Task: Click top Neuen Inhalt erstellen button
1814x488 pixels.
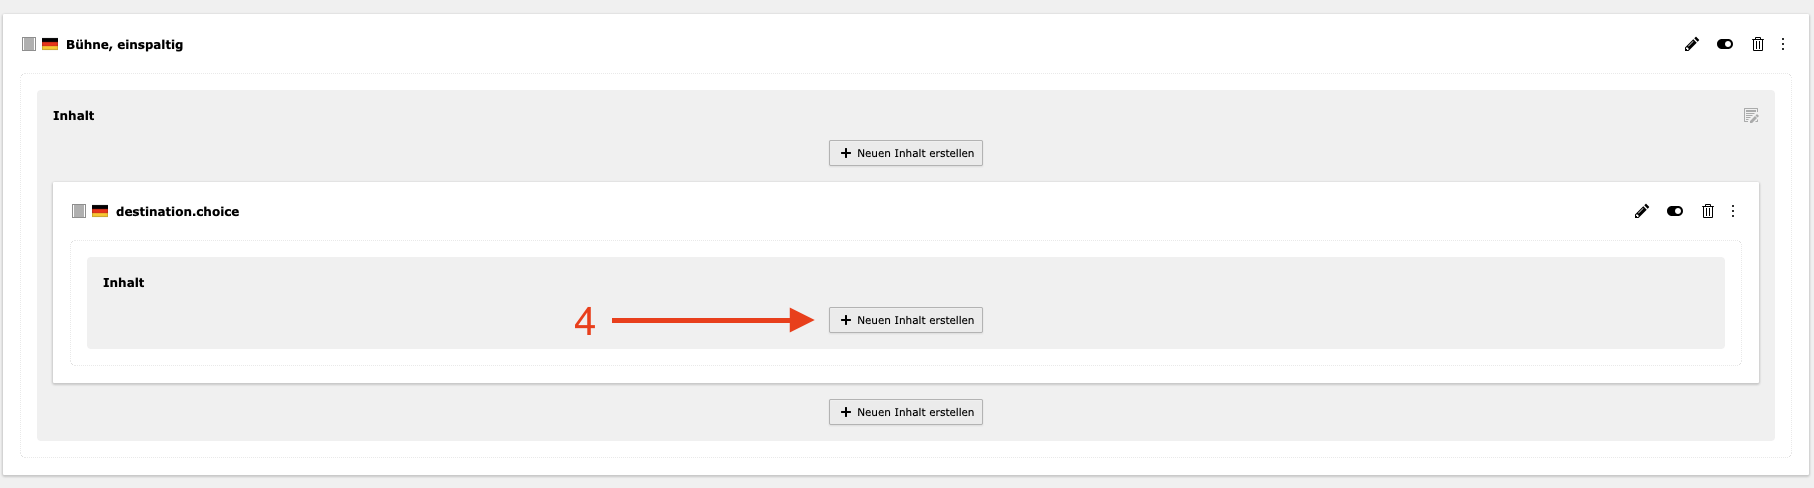Action: (906, 153)
